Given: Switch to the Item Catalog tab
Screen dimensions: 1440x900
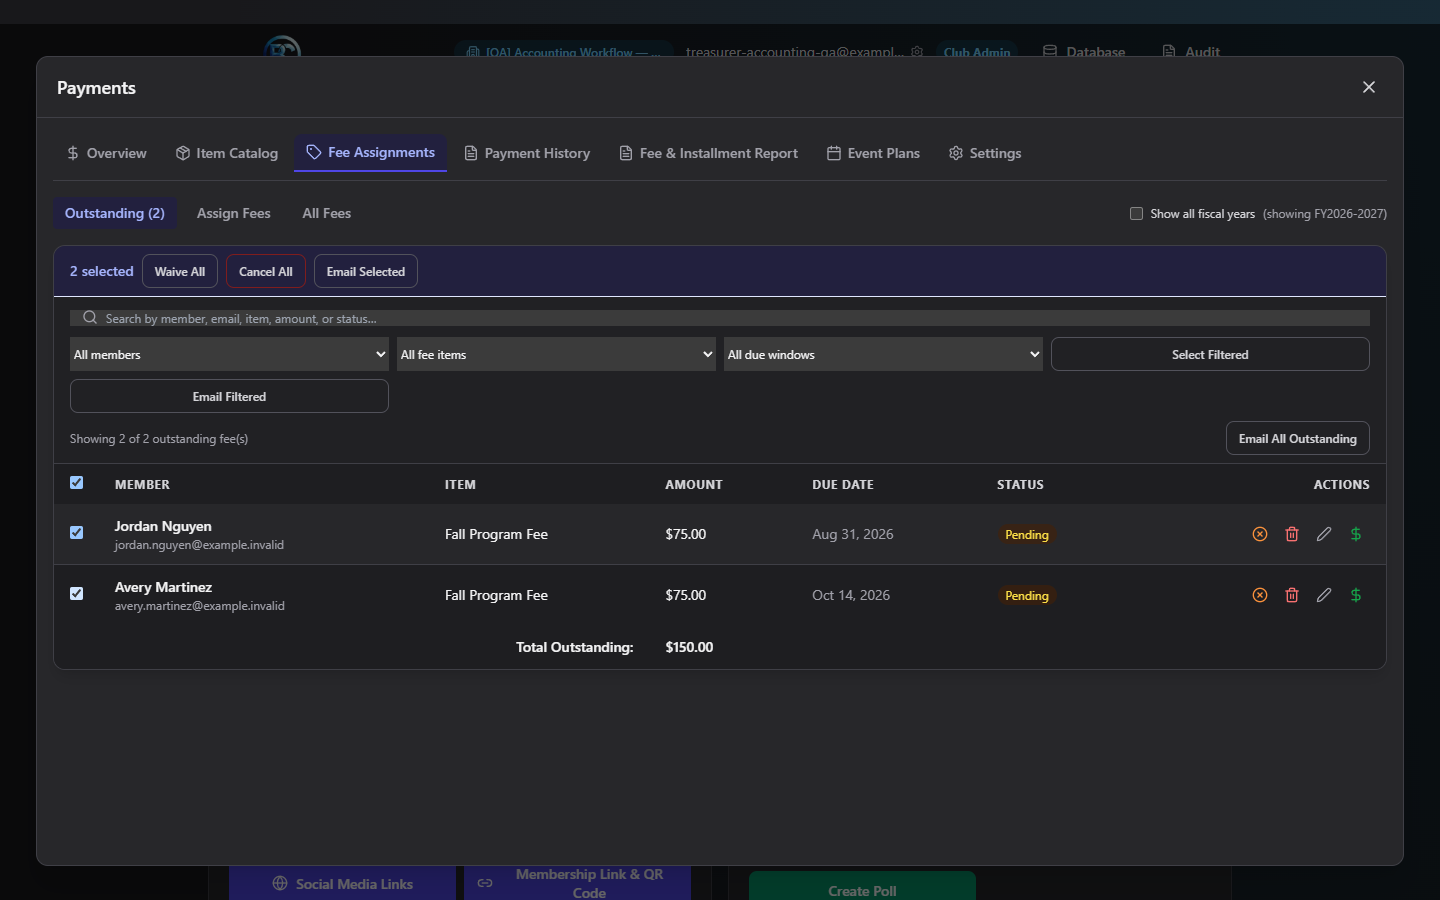Looking at the screenshot, I should pyautogui.click(x=226, y=153).
